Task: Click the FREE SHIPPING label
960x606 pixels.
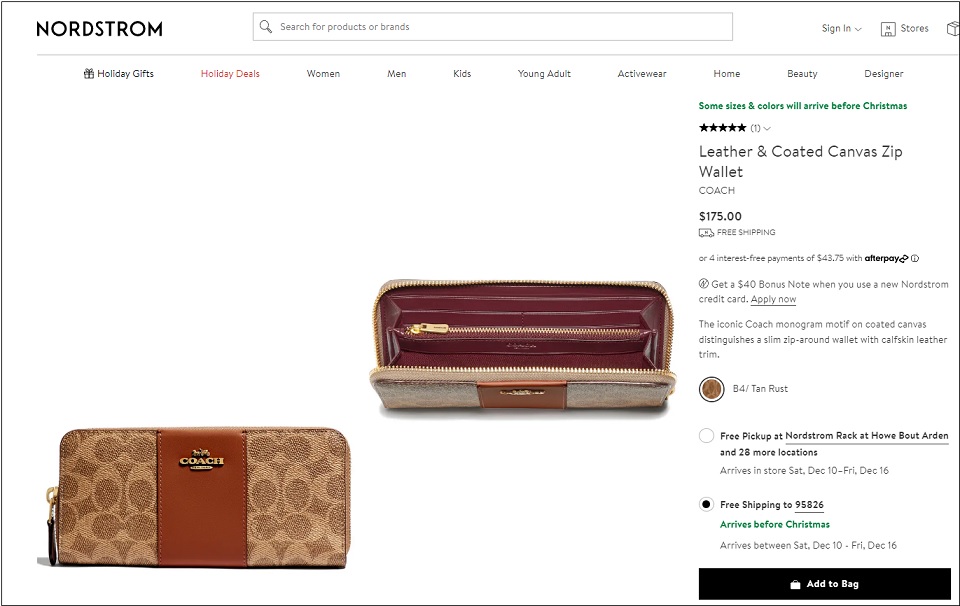Action: (746, 233)
